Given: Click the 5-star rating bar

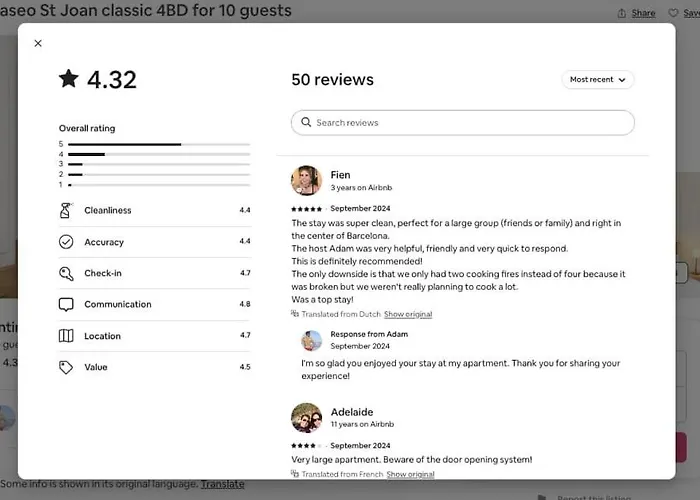Looking at the screenshot, I should click(159, 144).
